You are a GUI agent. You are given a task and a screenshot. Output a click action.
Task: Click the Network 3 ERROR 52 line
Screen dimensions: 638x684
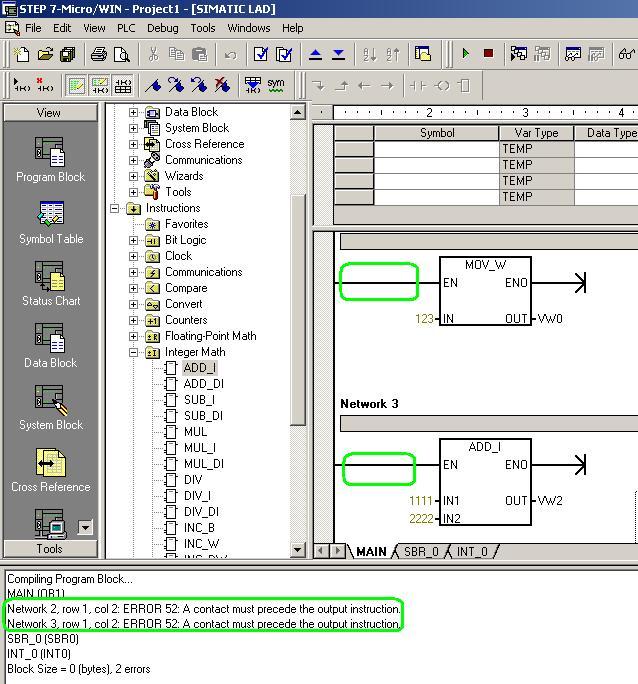[203, 624]
